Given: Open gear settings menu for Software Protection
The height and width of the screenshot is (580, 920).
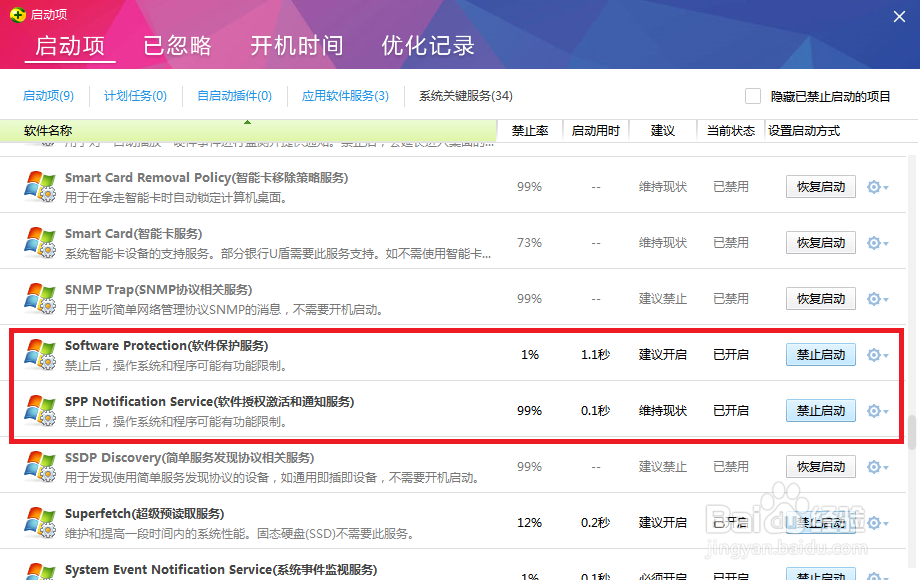Looking at the screenshot, I should [x=877, y=355].
